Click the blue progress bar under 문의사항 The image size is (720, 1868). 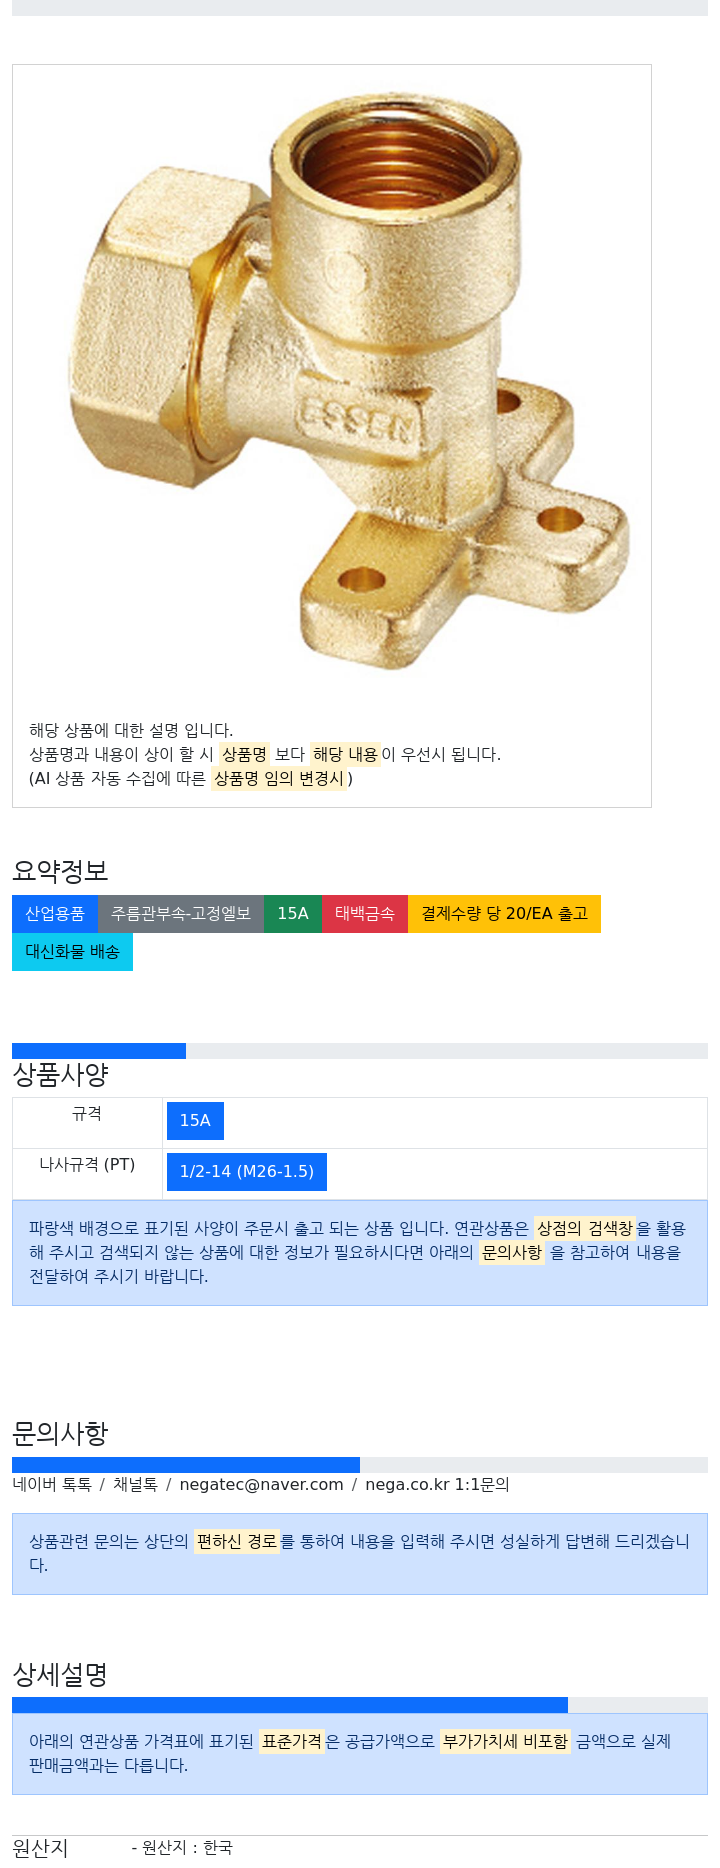186,1465
